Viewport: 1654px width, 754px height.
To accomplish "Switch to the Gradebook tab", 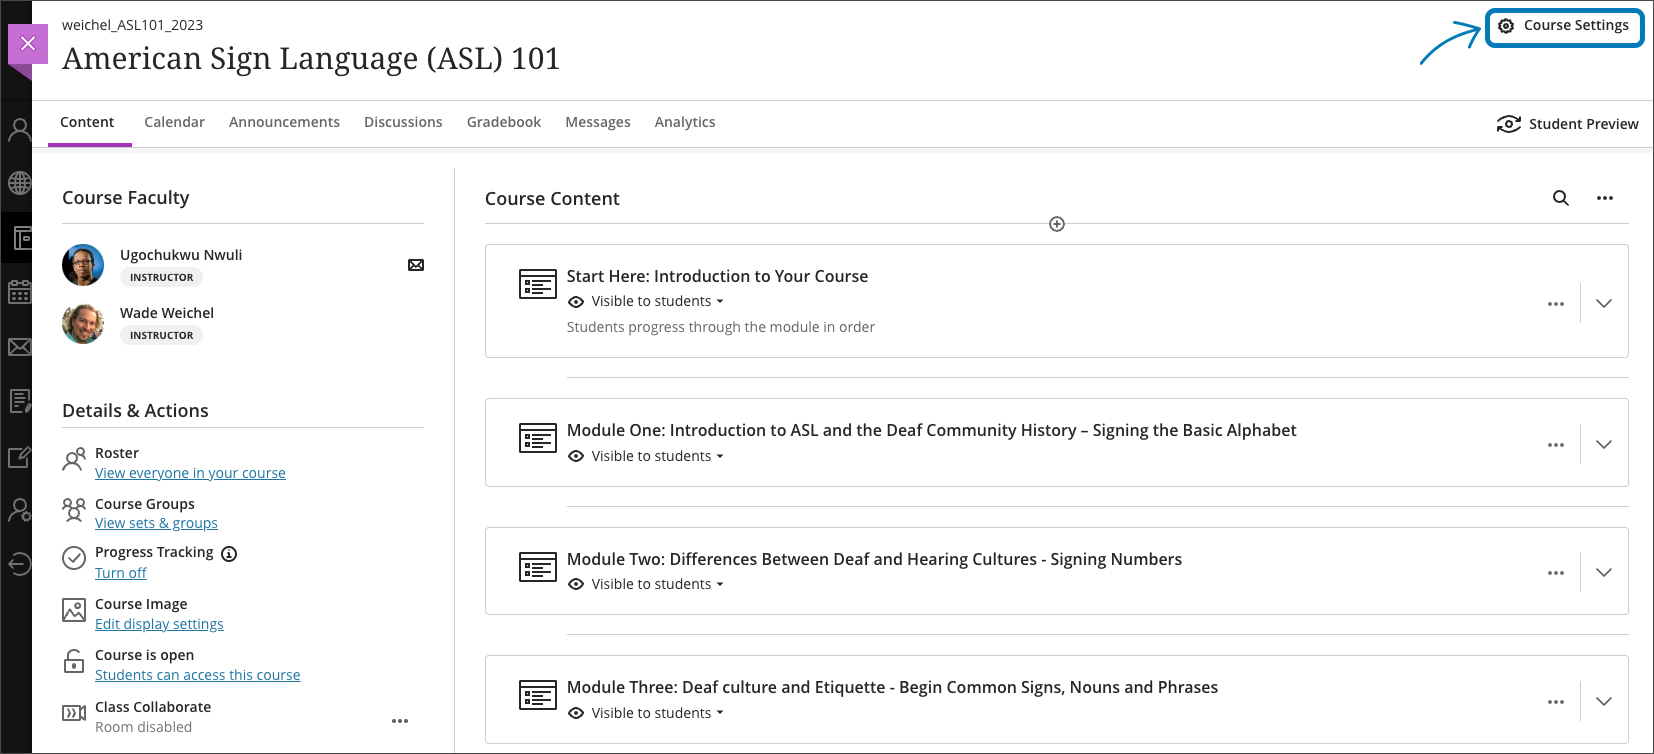I will pyautogui.click(x=503, y=121).
